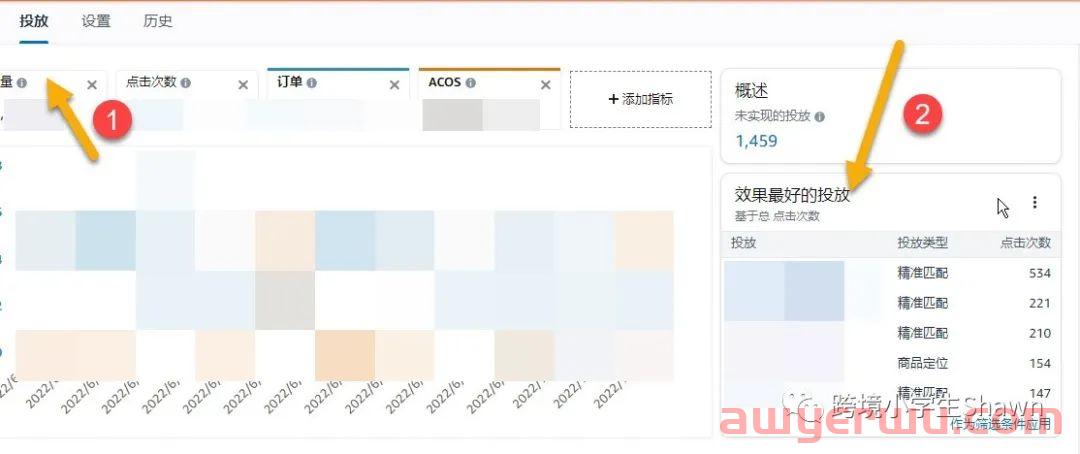Click the 效果最好的投放 heading

coord(792,195)
